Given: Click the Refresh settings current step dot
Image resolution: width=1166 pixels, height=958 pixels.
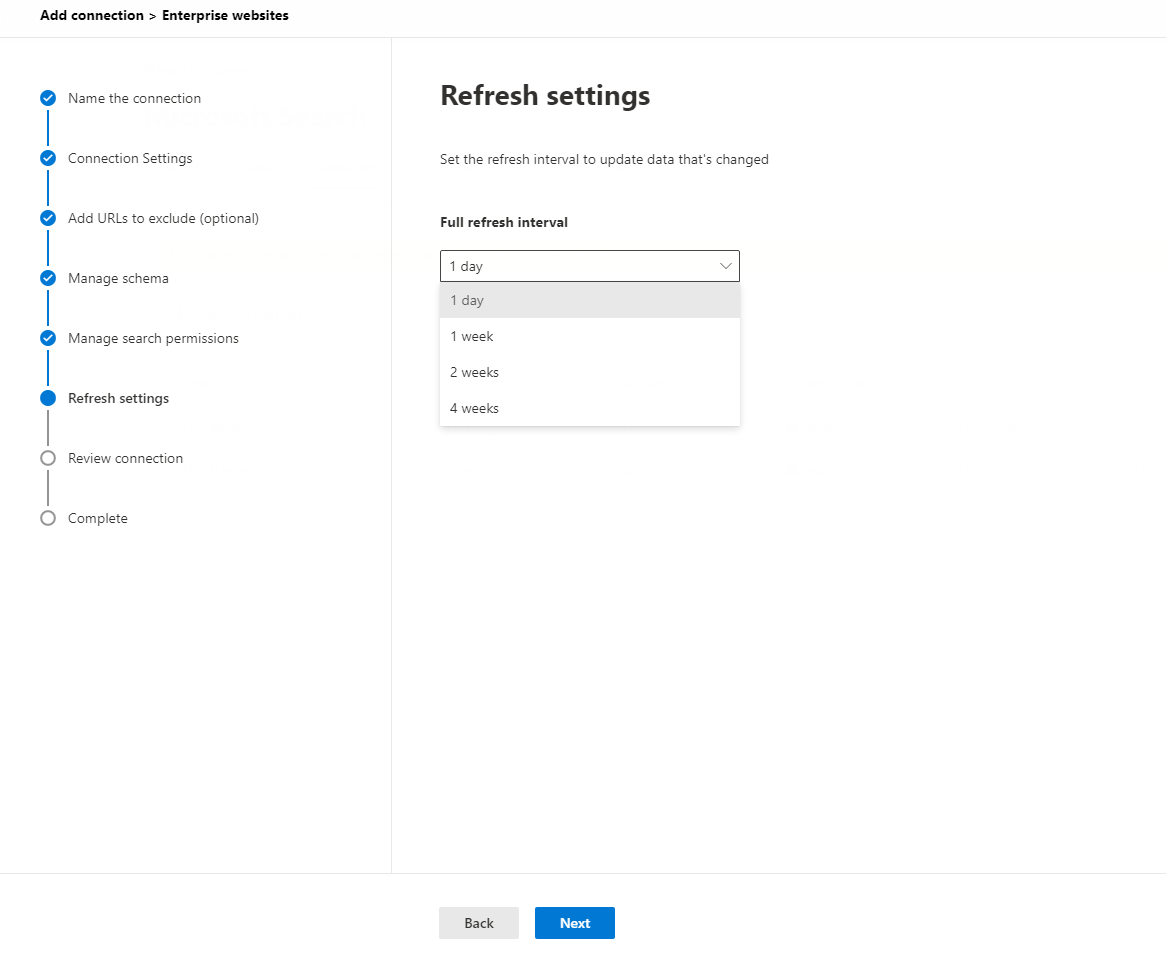Looking at the screenshot, I should (48, 398).
